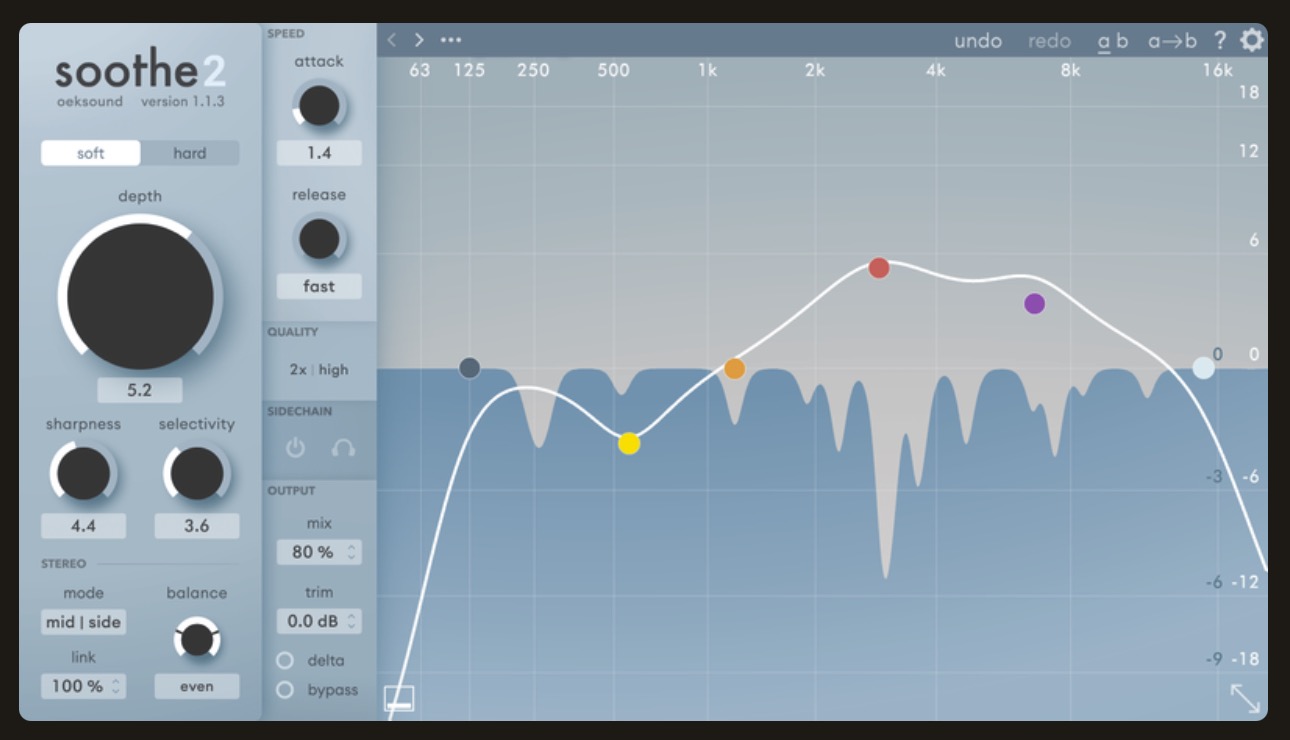
Task: Click the version 1.1.3 text
Action: coord(183,102)
